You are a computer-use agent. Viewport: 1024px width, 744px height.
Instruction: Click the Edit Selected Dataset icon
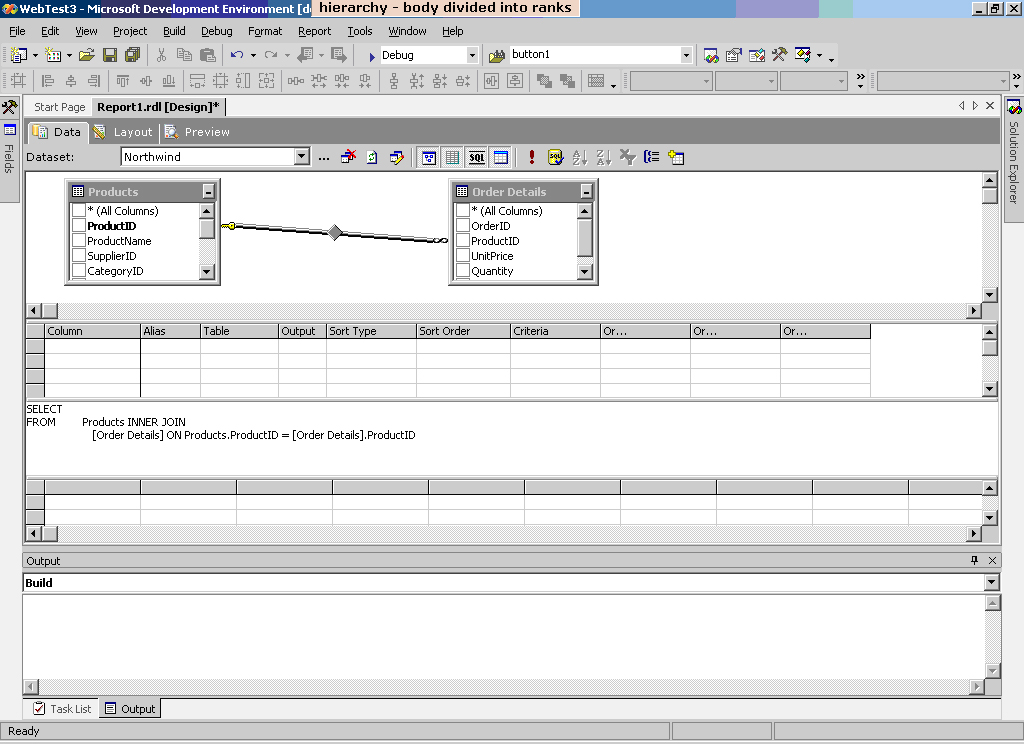pos(396,157)
